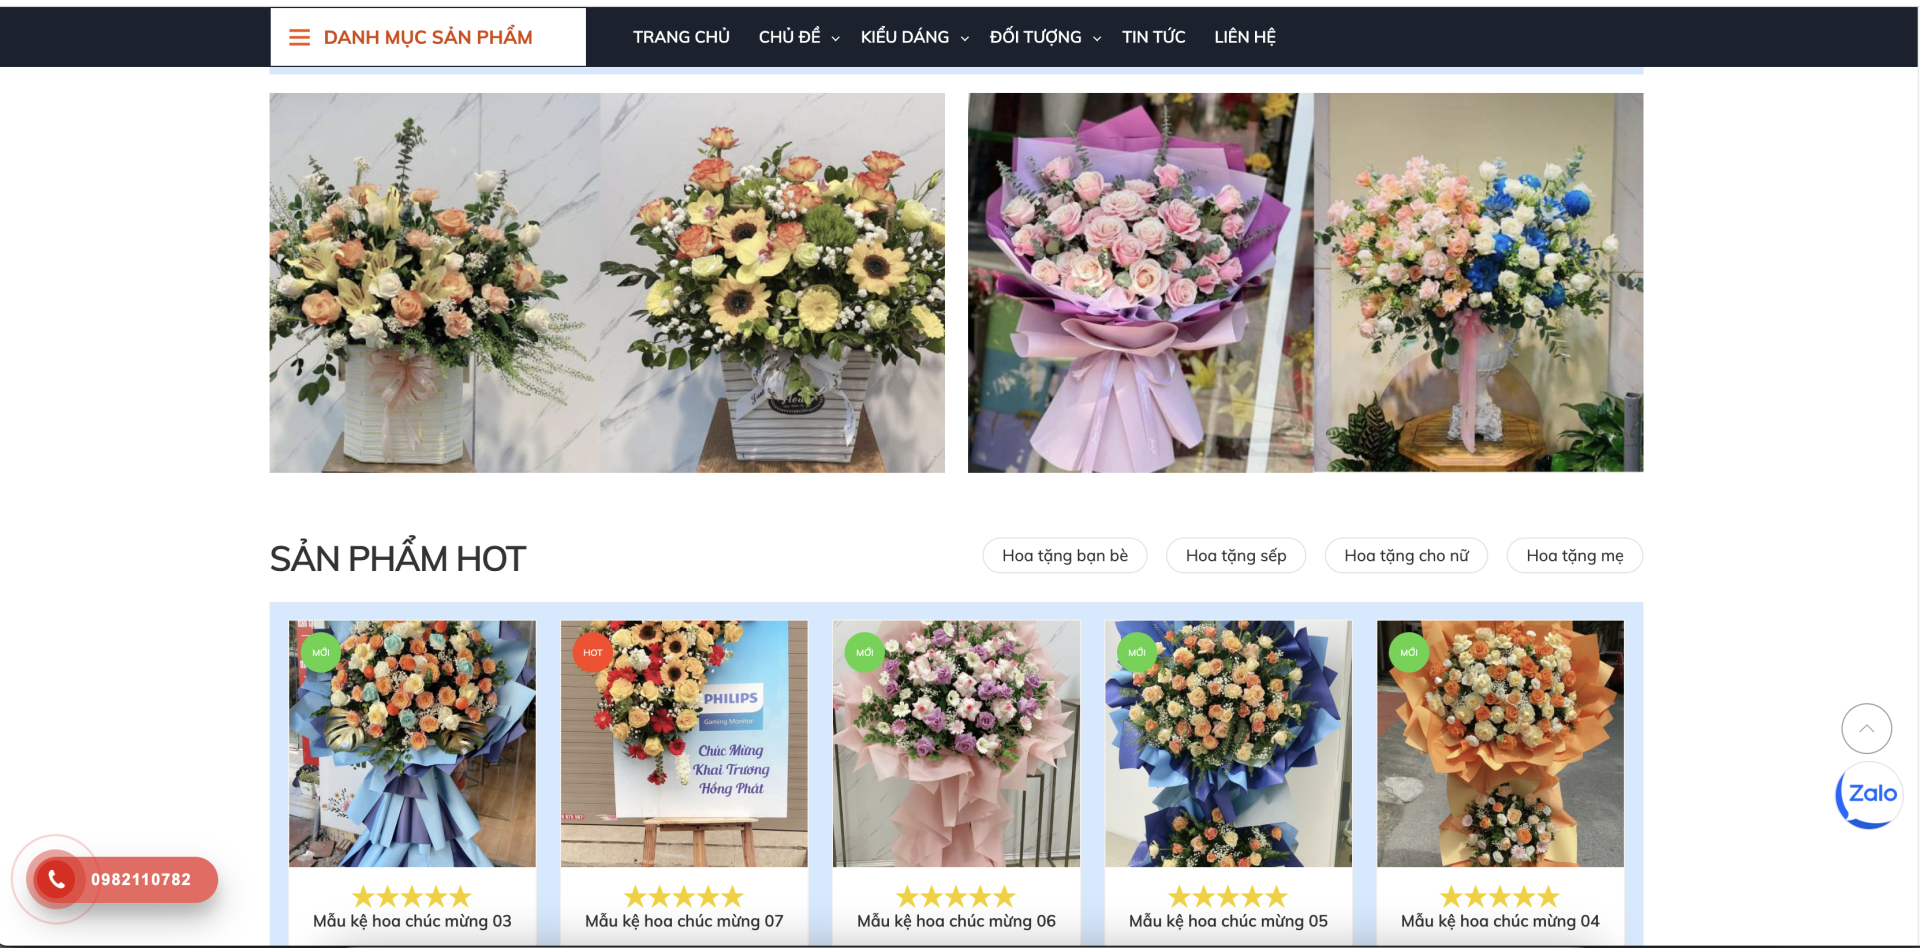Viewport: 1920px width, 948px height.
Task: Click the pink rose bouquet banner image
Action: pos(1140,283)
